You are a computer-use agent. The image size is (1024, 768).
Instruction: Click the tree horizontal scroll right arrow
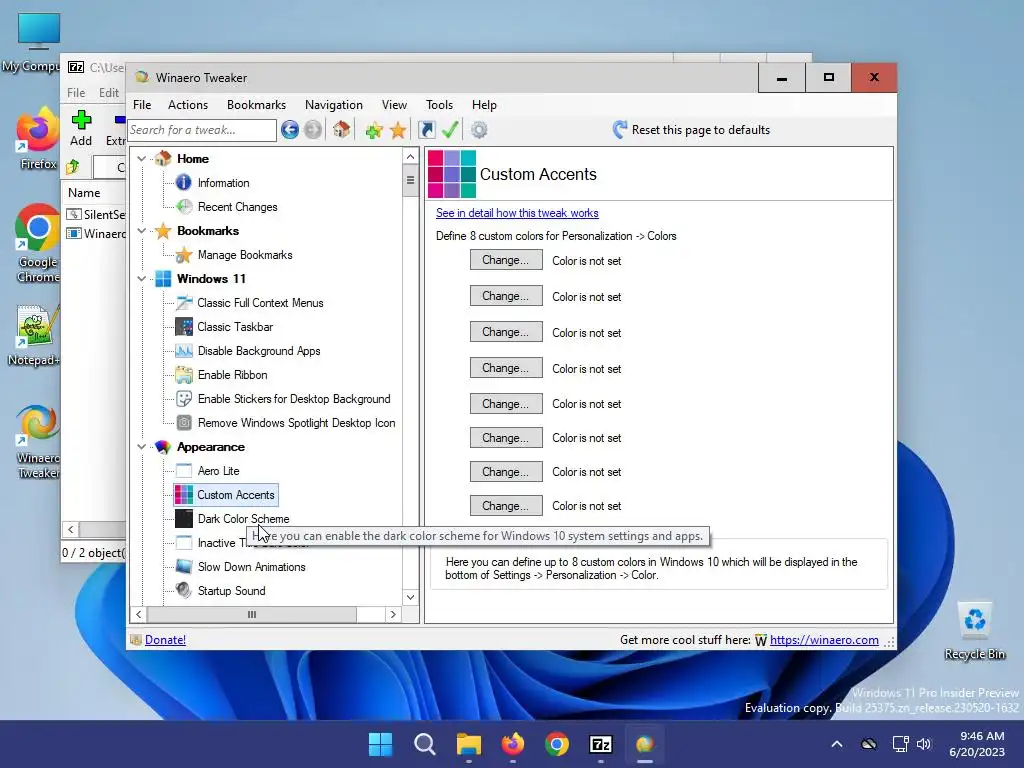(x=392, y=615)
